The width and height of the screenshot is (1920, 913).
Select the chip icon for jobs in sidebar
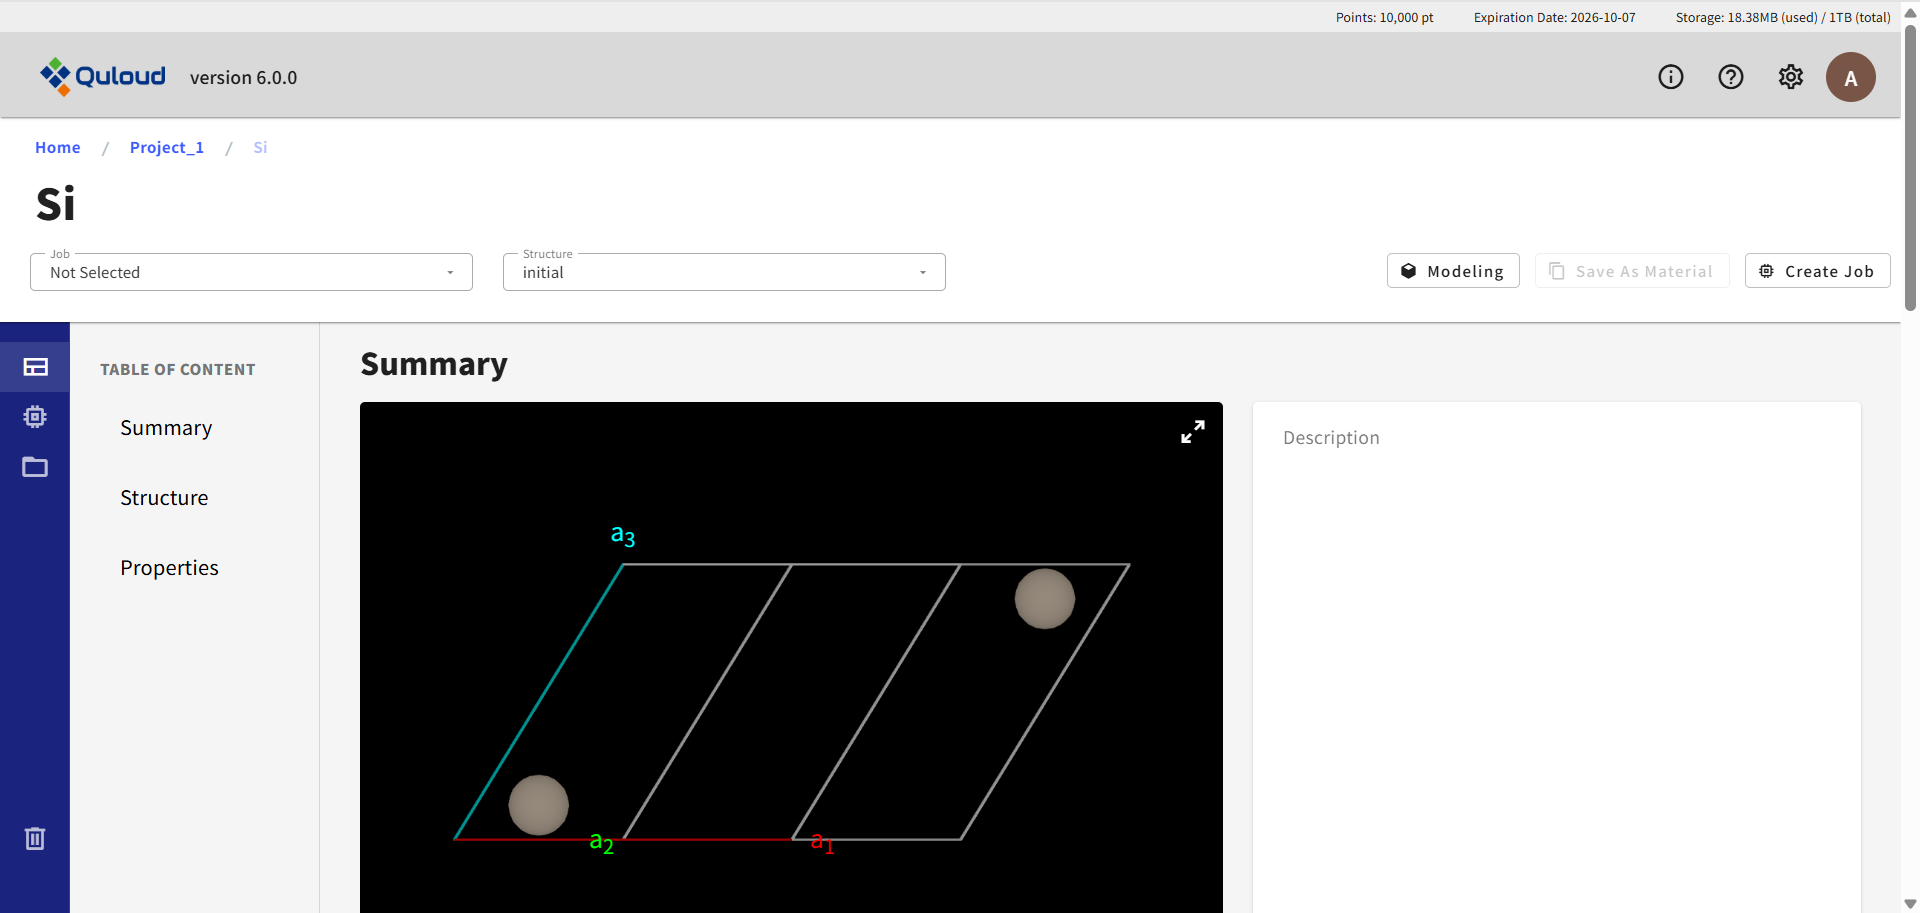[35, 417]
